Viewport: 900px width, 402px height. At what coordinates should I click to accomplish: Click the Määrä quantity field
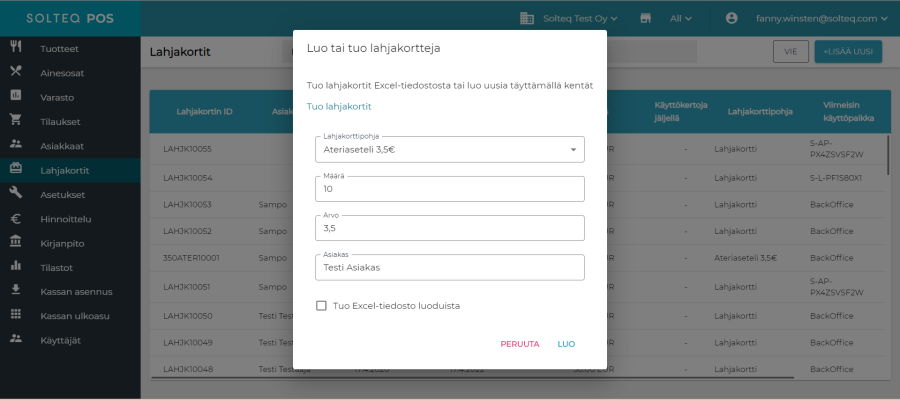tap(448, 189)
